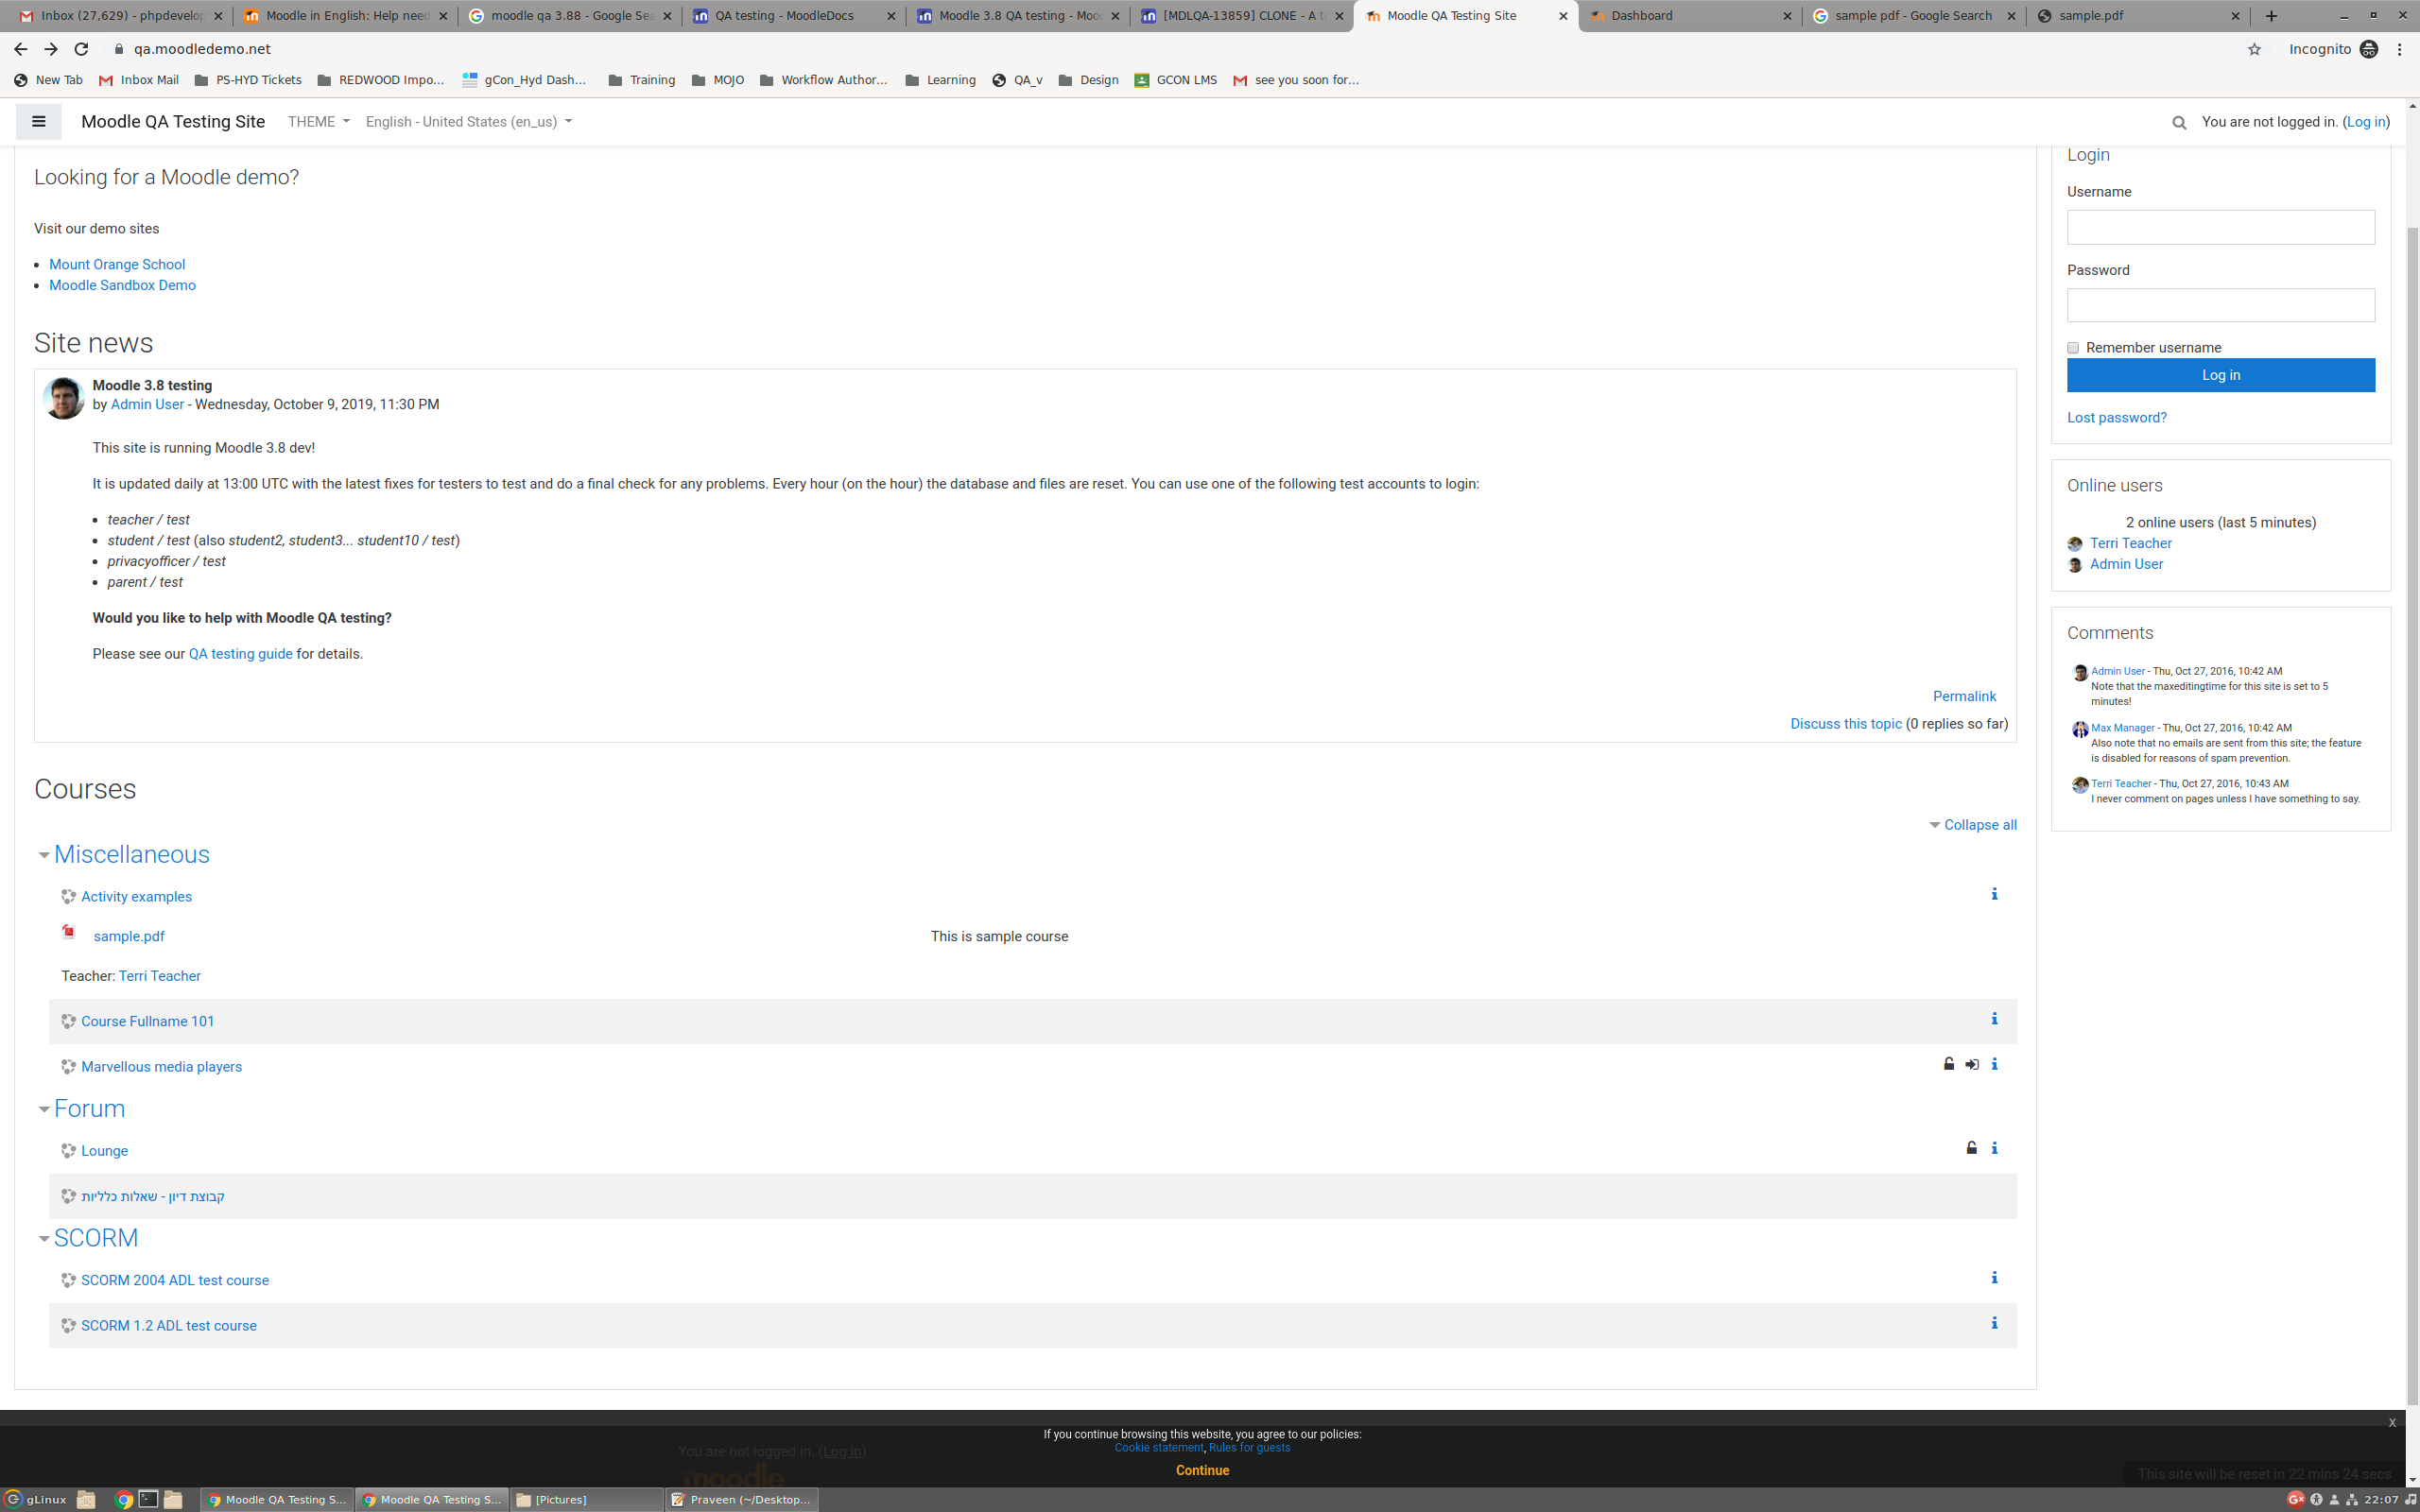Close the Dashboard browser tab

(1787, 16)
